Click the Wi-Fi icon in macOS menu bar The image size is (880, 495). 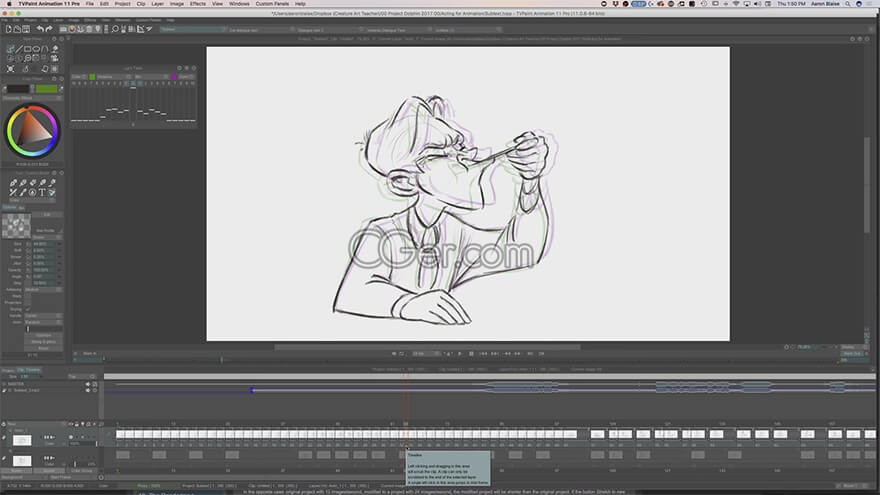(x=736, y=3)
